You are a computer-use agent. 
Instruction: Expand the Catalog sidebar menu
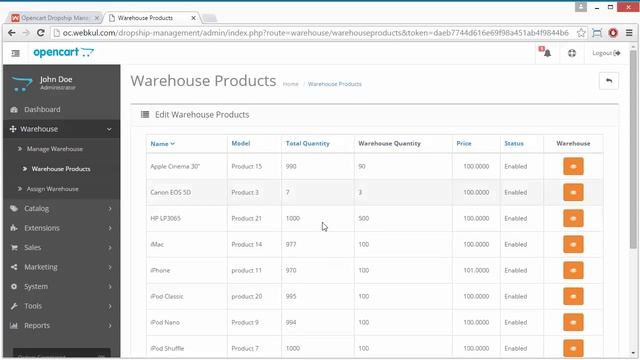tap(61, 209)
